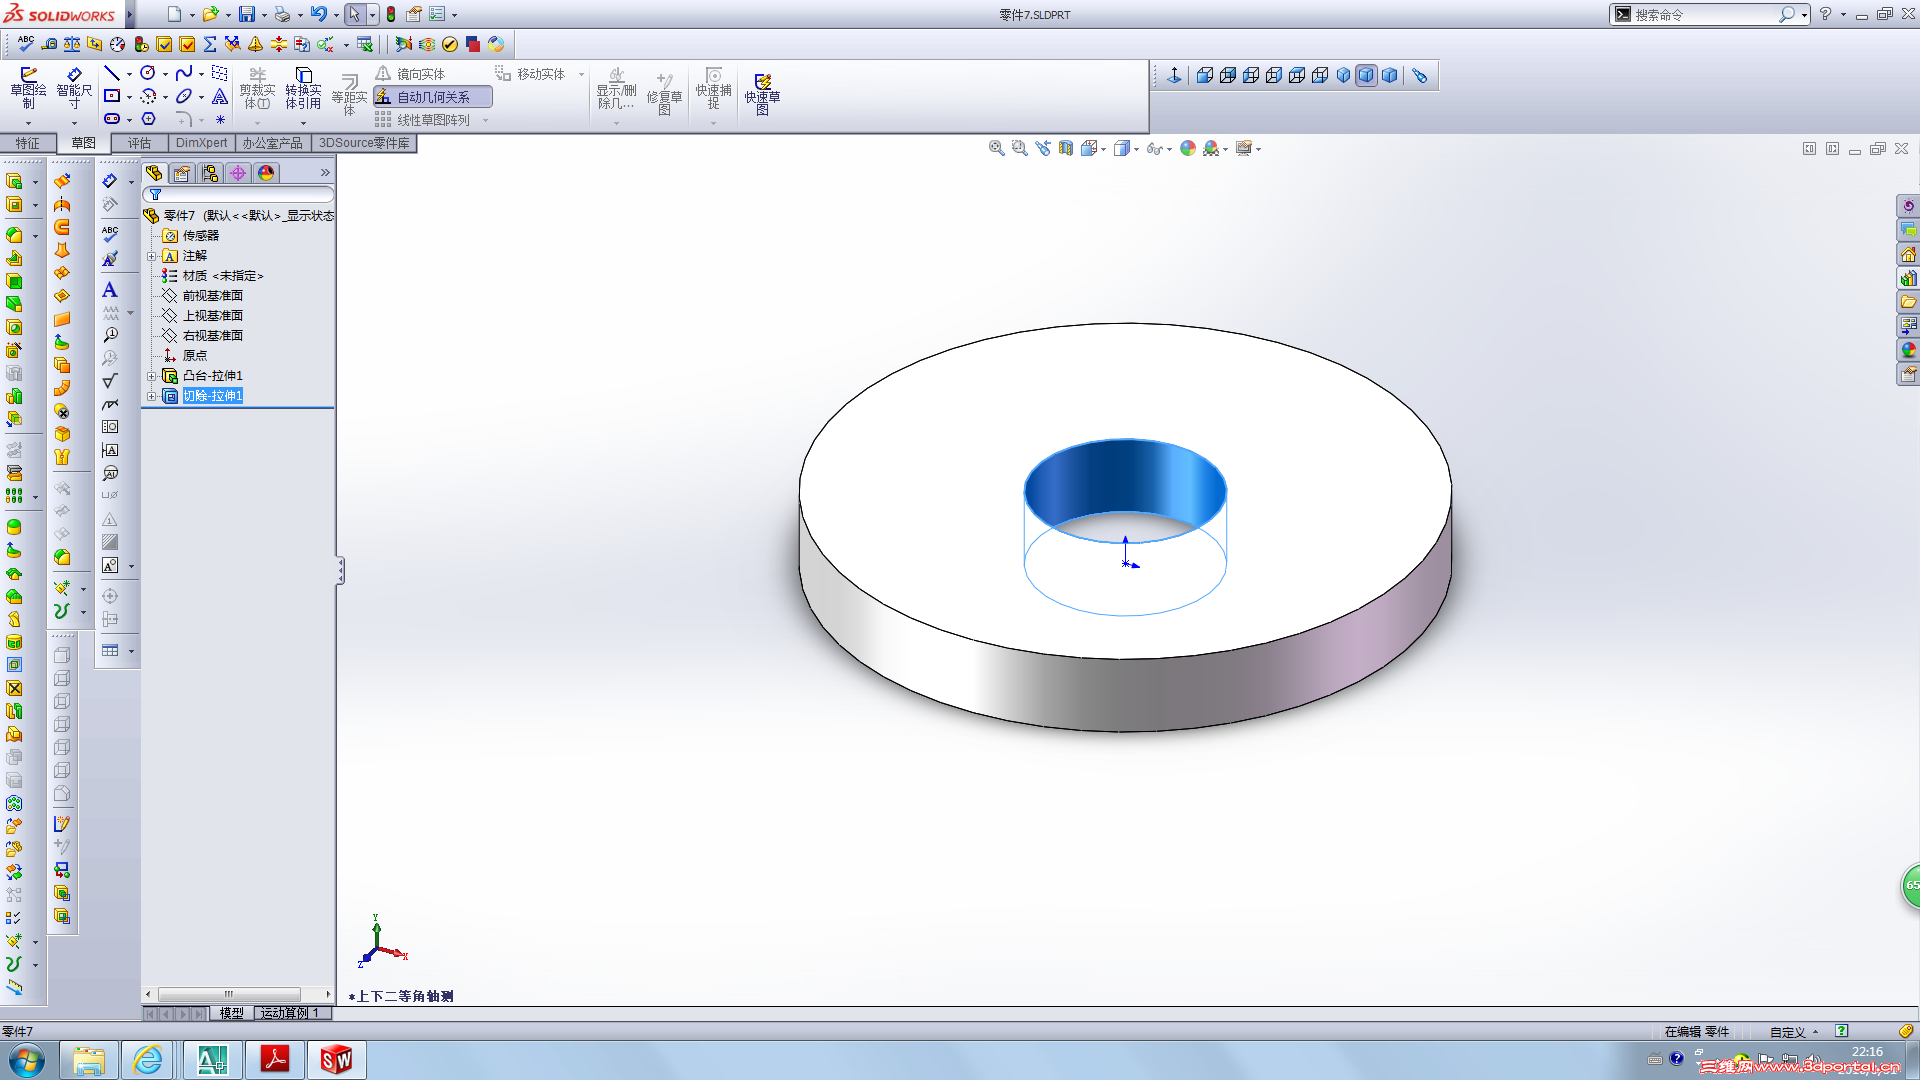The width and height of the screenshot is (1920, 1080).
Task: Select the Line sketch tool
Action: 112,73
